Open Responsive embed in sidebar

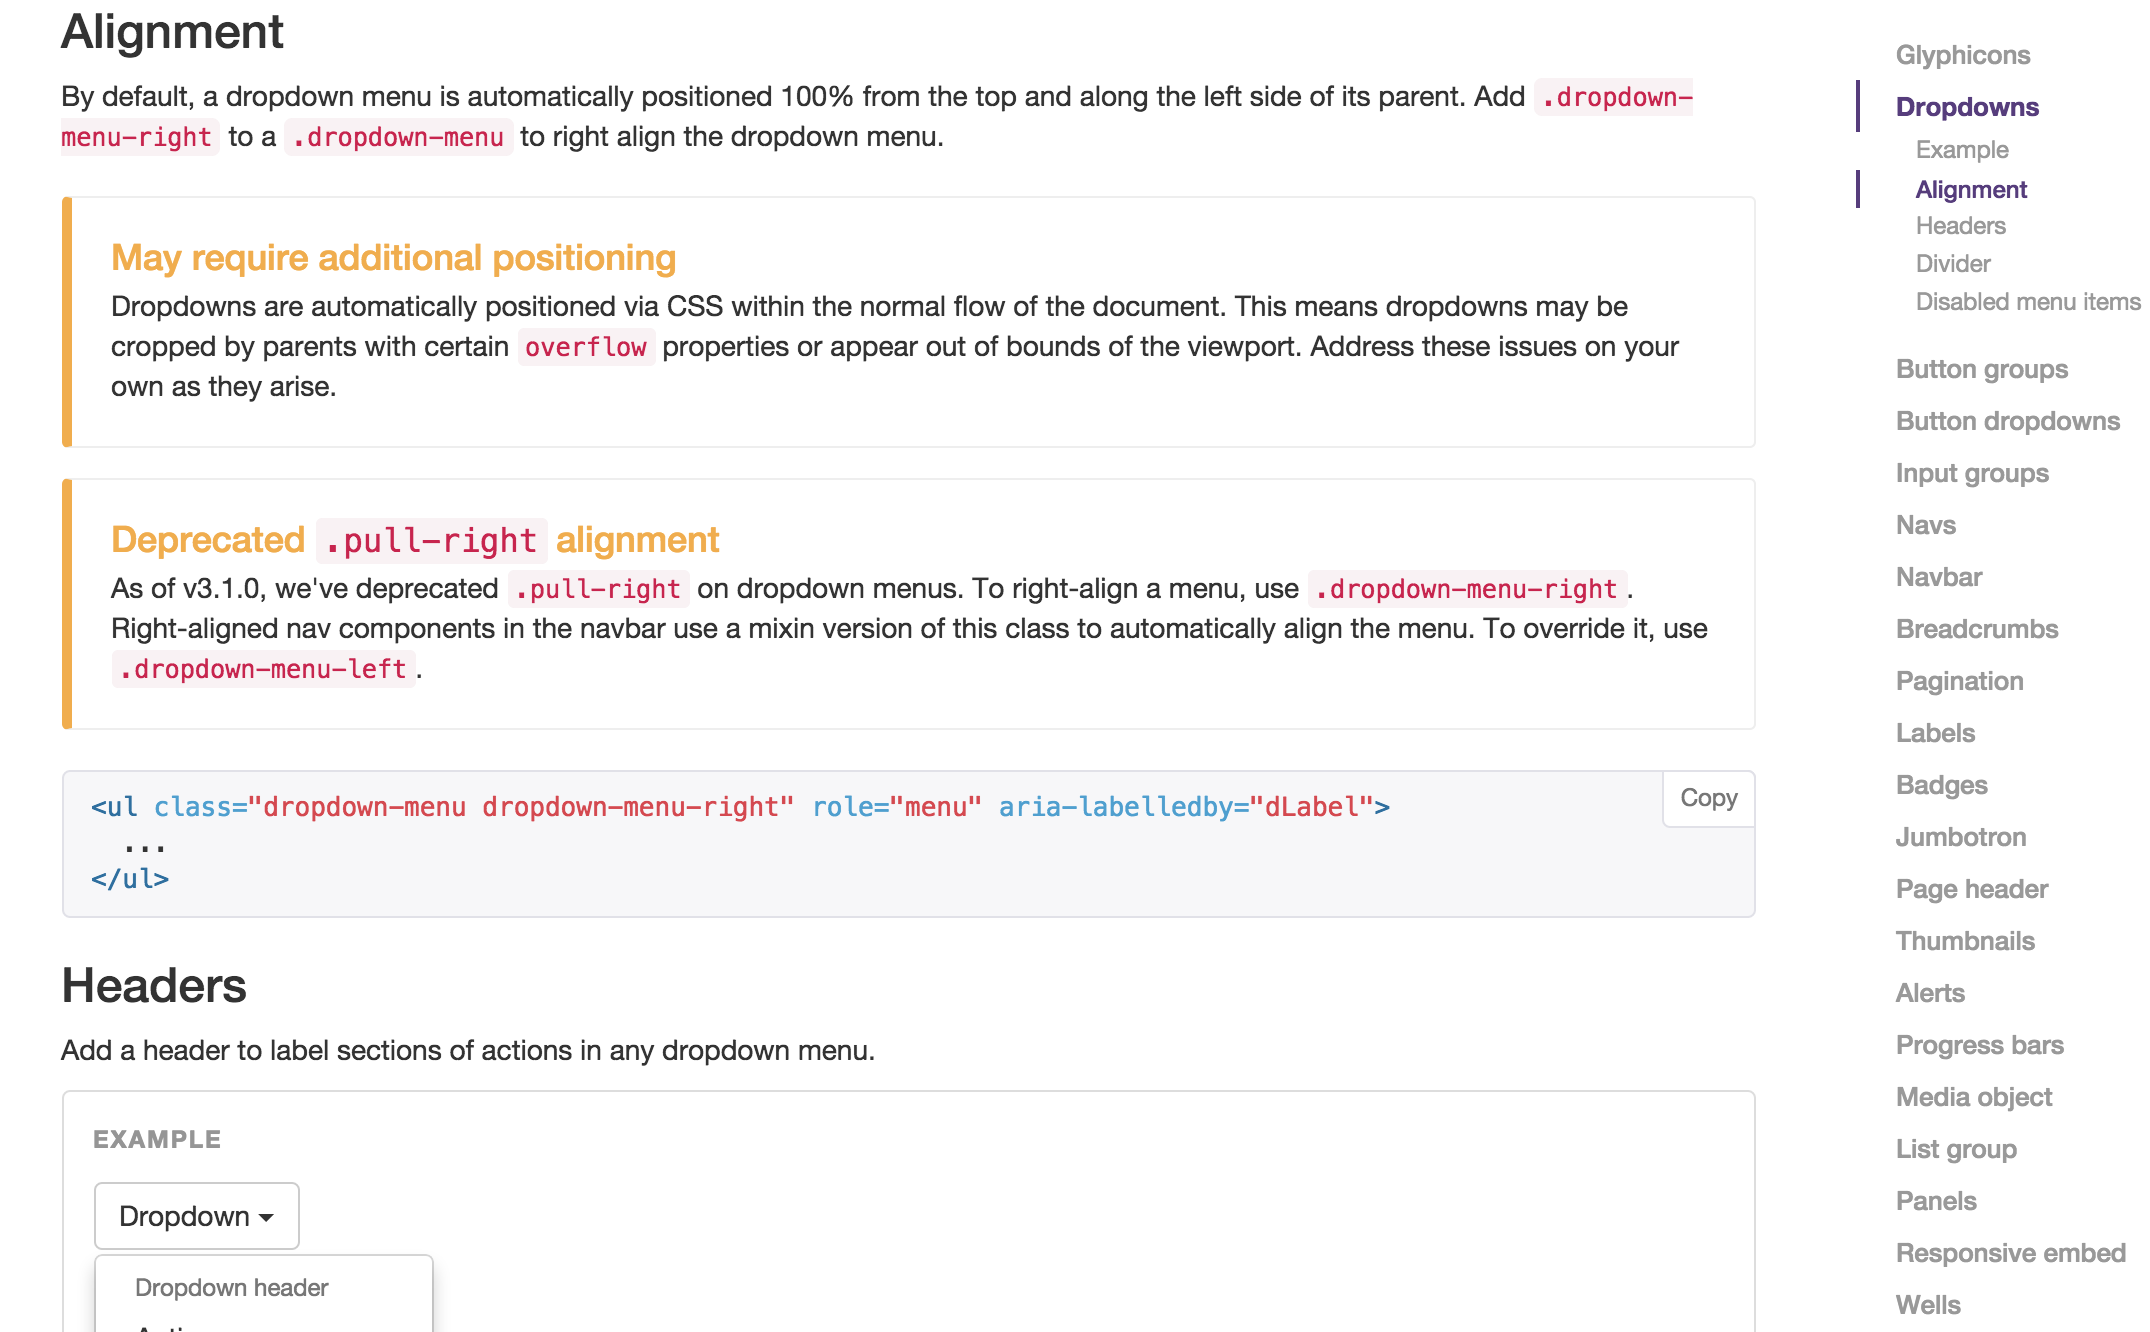(2010, 1253)
